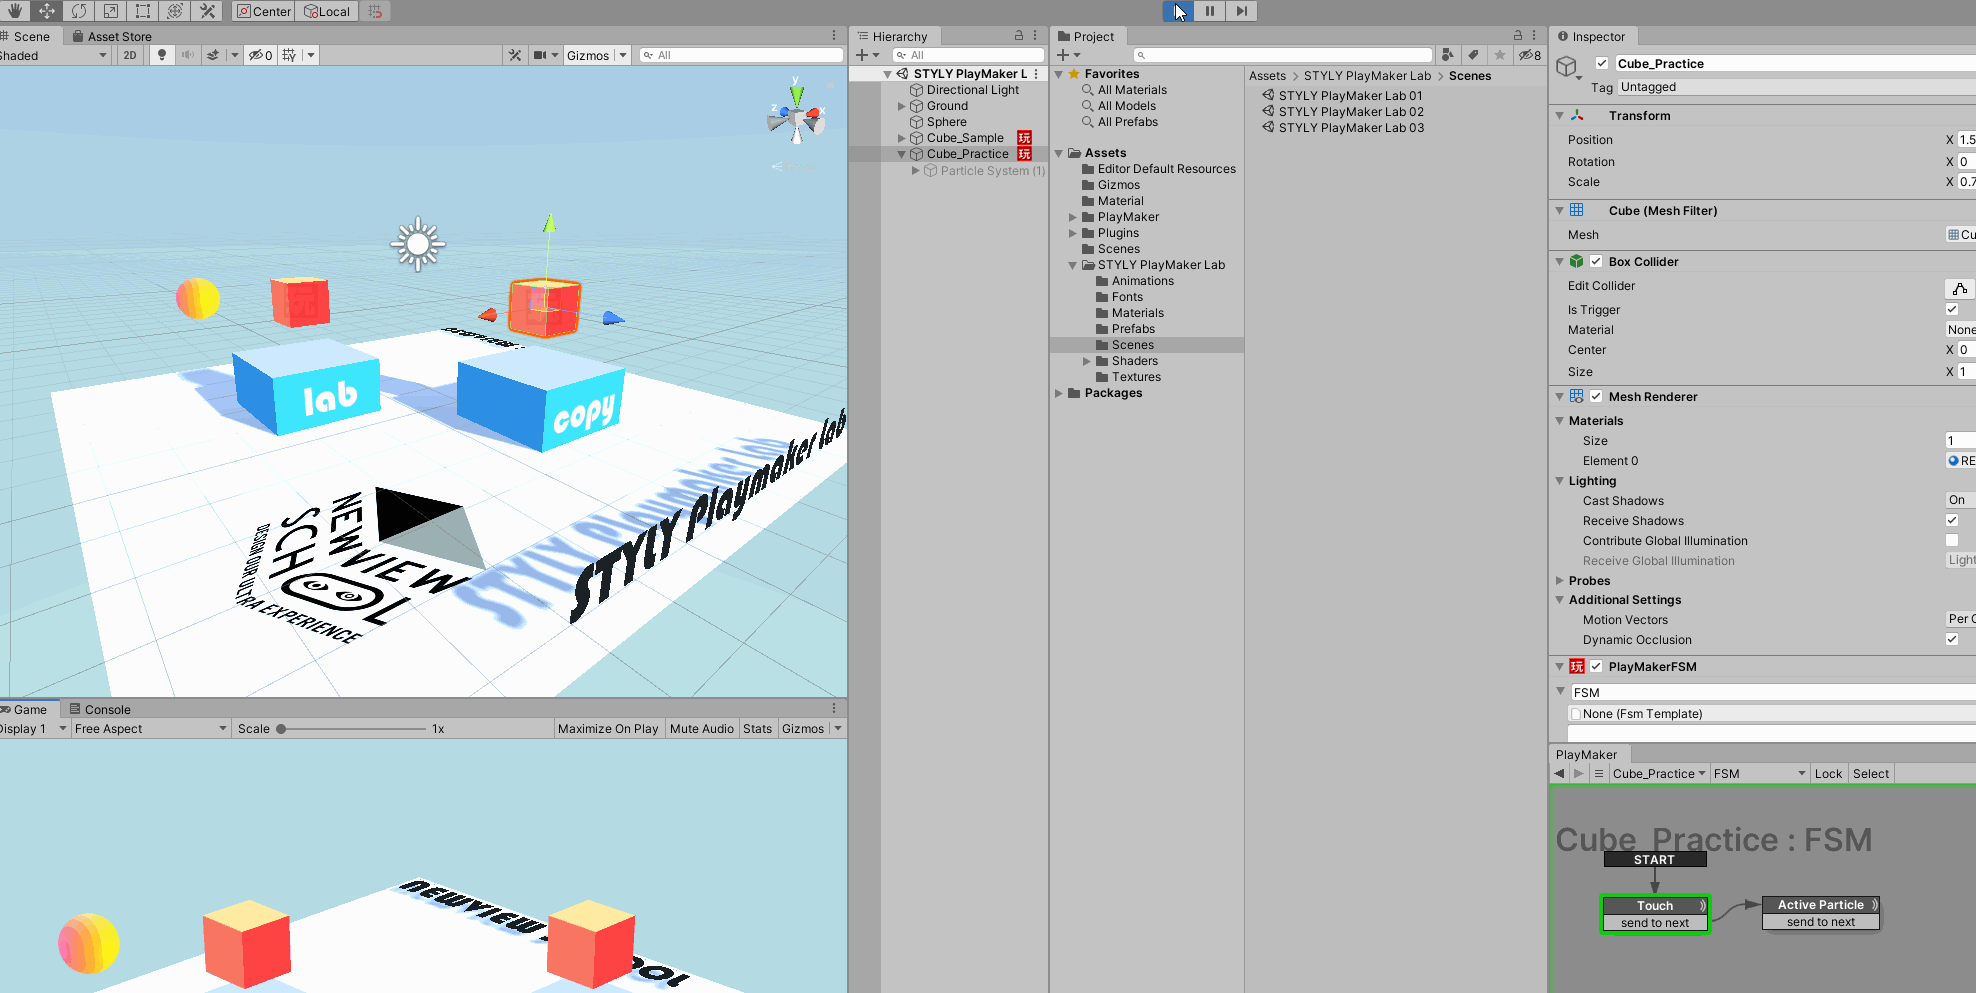The width and height of the screenshot is (1976, 993).
Task: Select the Hand tool
Action: tap(14, 11)
